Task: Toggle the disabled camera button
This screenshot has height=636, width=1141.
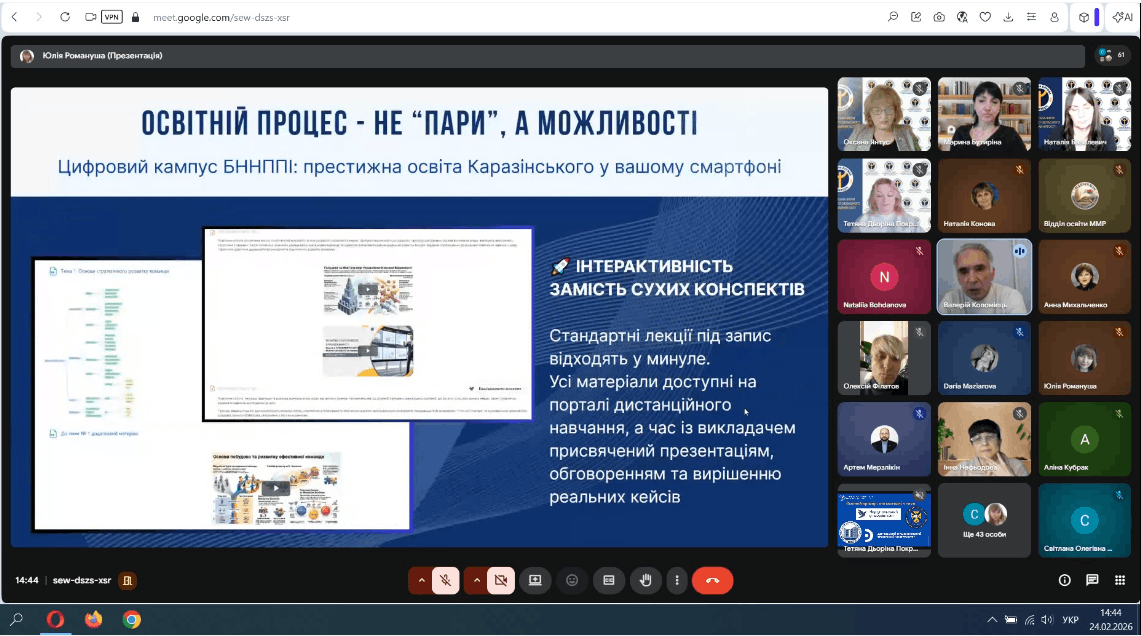Action: click(501, 580)
